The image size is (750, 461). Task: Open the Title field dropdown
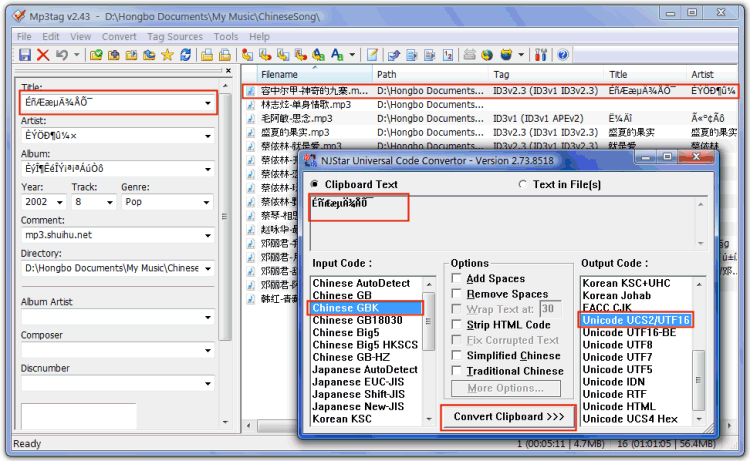click(x=208, y=103)
